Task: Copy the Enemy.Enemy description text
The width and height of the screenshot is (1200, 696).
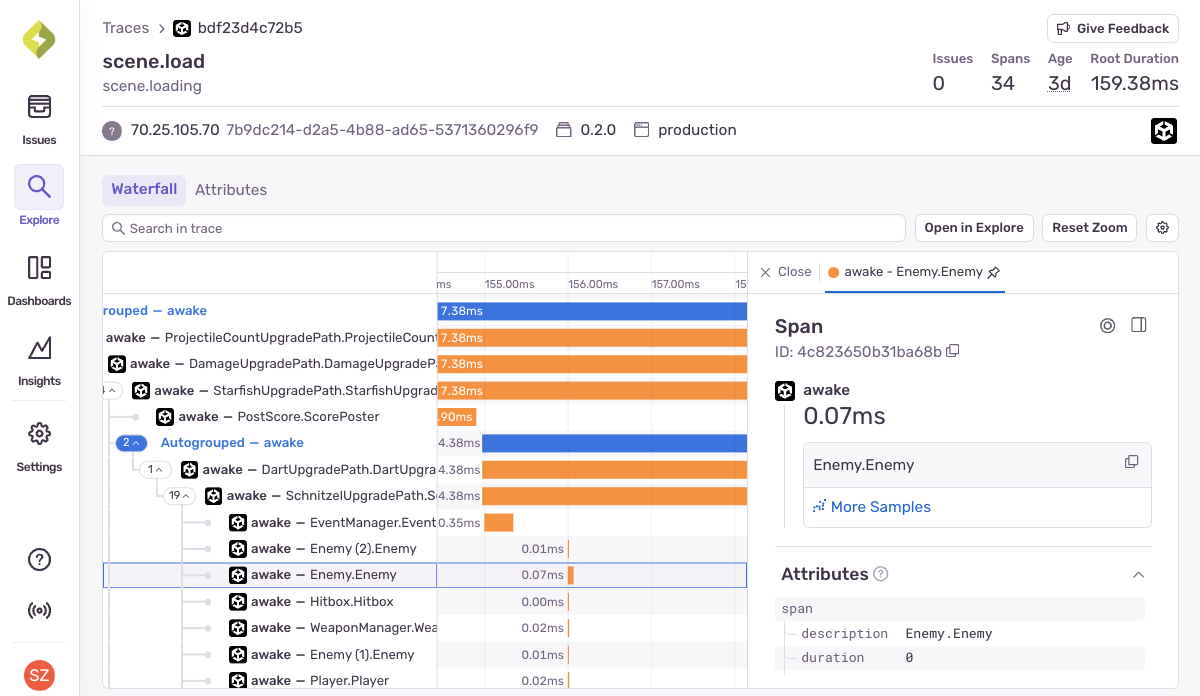Action: (1131, 462)
